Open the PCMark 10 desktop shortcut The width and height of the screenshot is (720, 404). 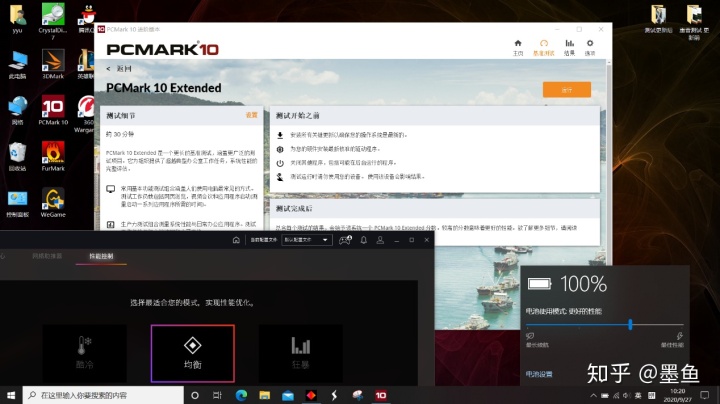pos(53,110)
